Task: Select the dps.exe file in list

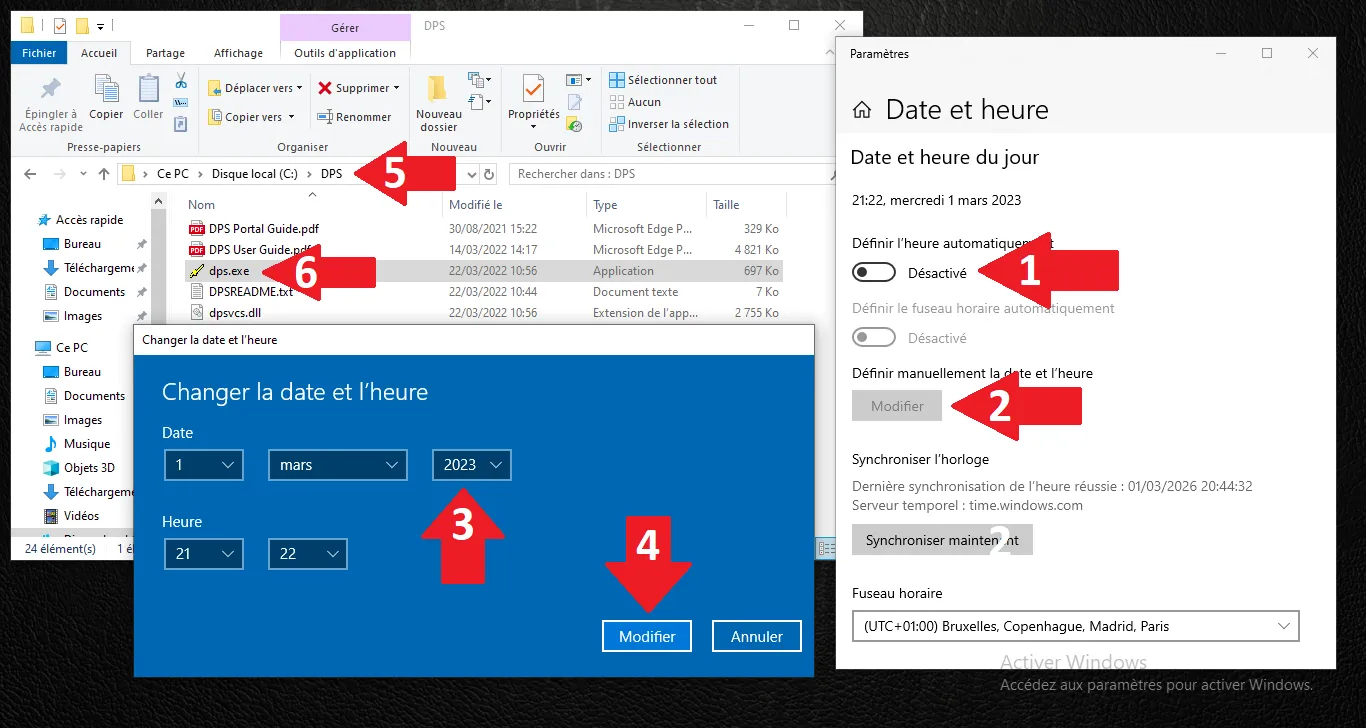Action: (x=229, y=271)
